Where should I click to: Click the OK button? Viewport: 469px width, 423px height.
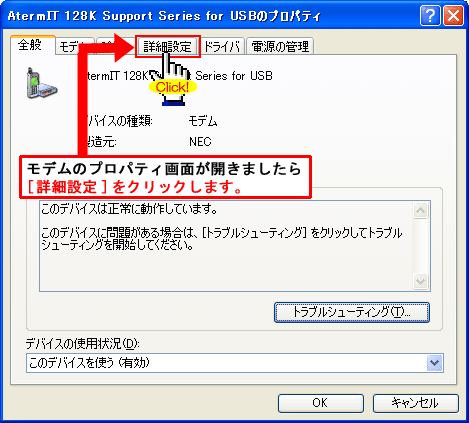[320, 403]
